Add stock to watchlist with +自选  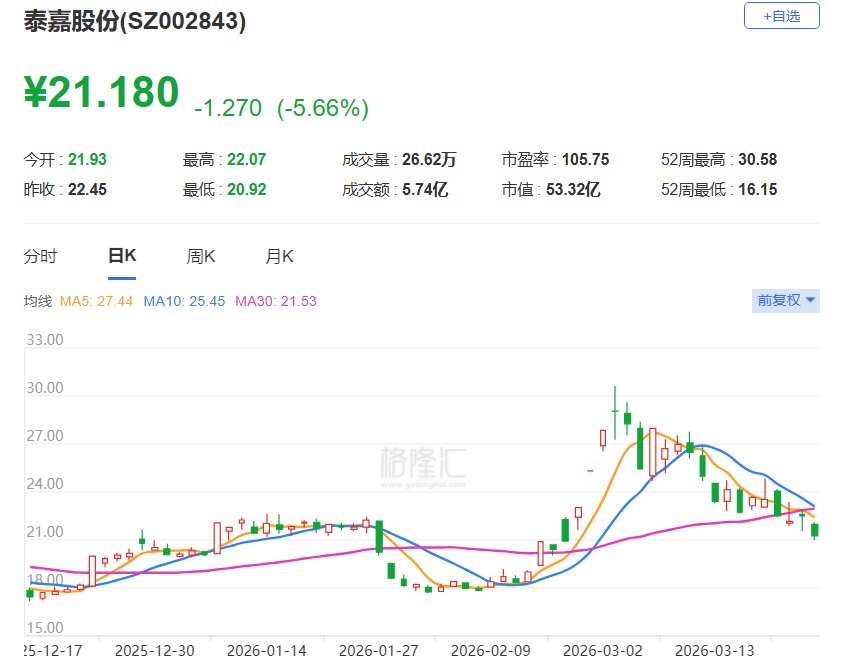[781, 16]
